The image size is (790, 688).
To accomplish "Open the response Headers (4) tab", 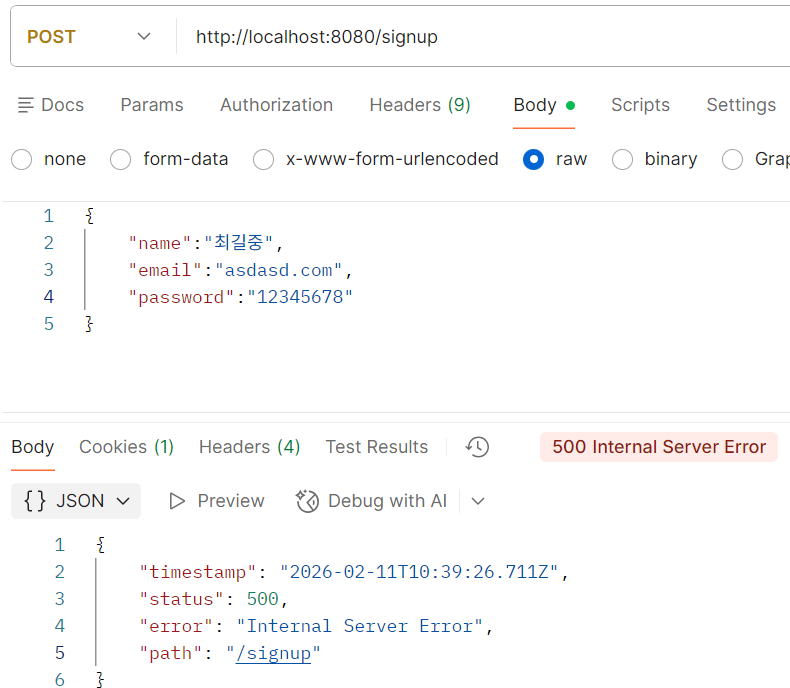I will pyautogui.click(x=249, y=447).
